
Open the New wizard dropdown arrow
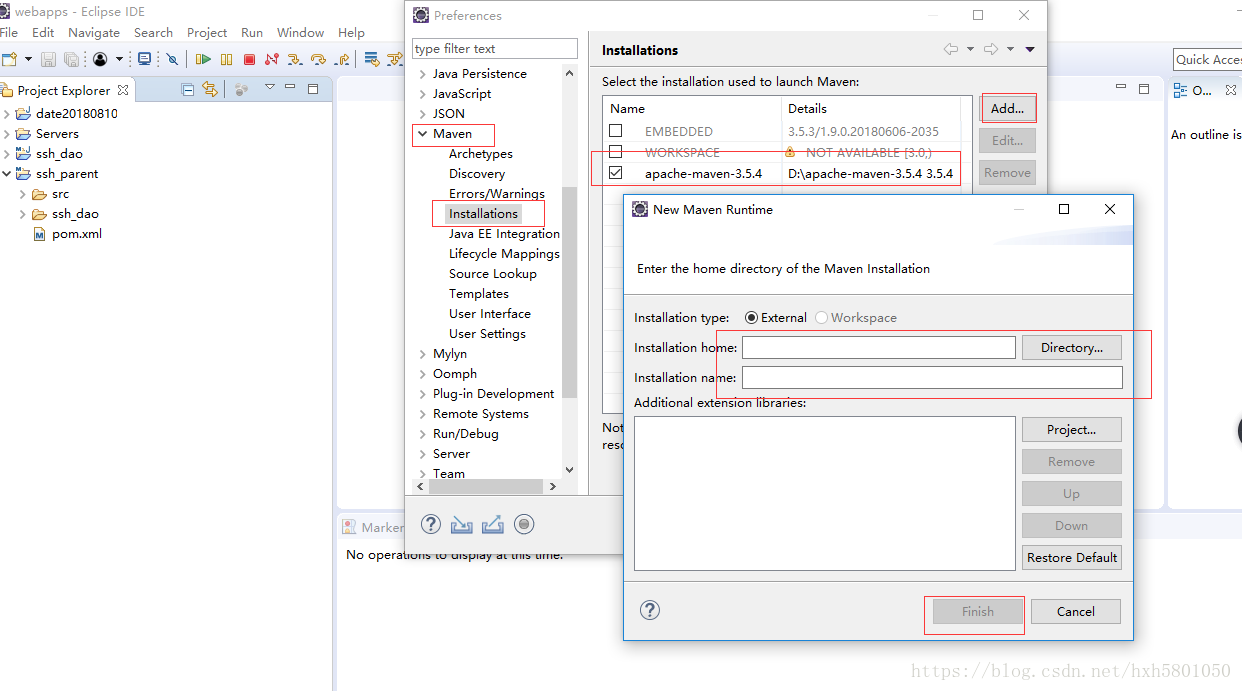tap(28, 59)
